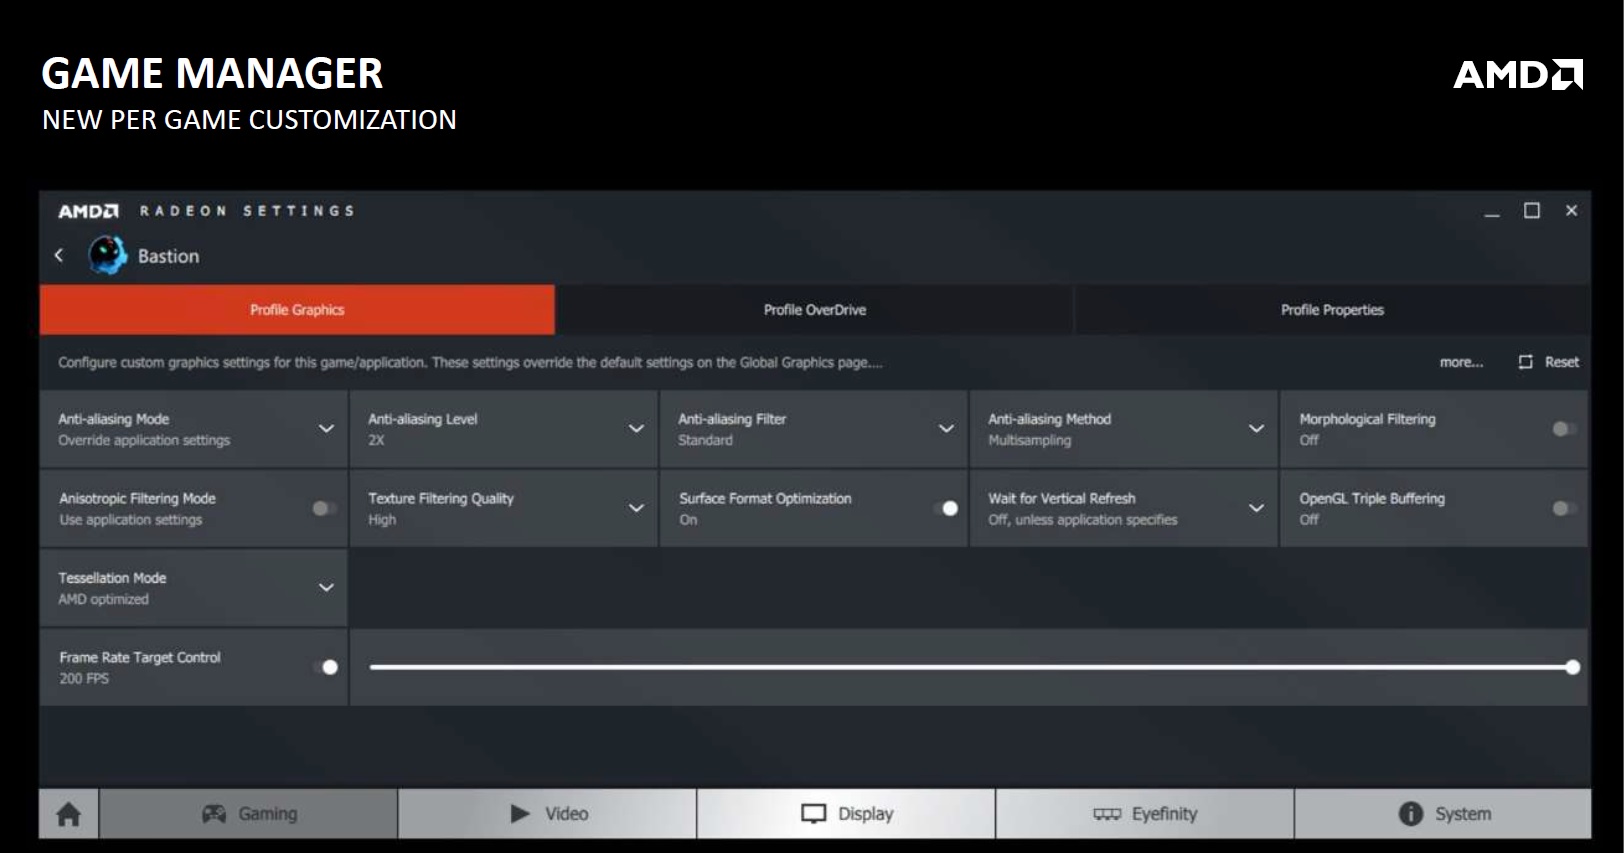
Task: Click the Eyefinity multi-display icon
Action: (1107, 814)
